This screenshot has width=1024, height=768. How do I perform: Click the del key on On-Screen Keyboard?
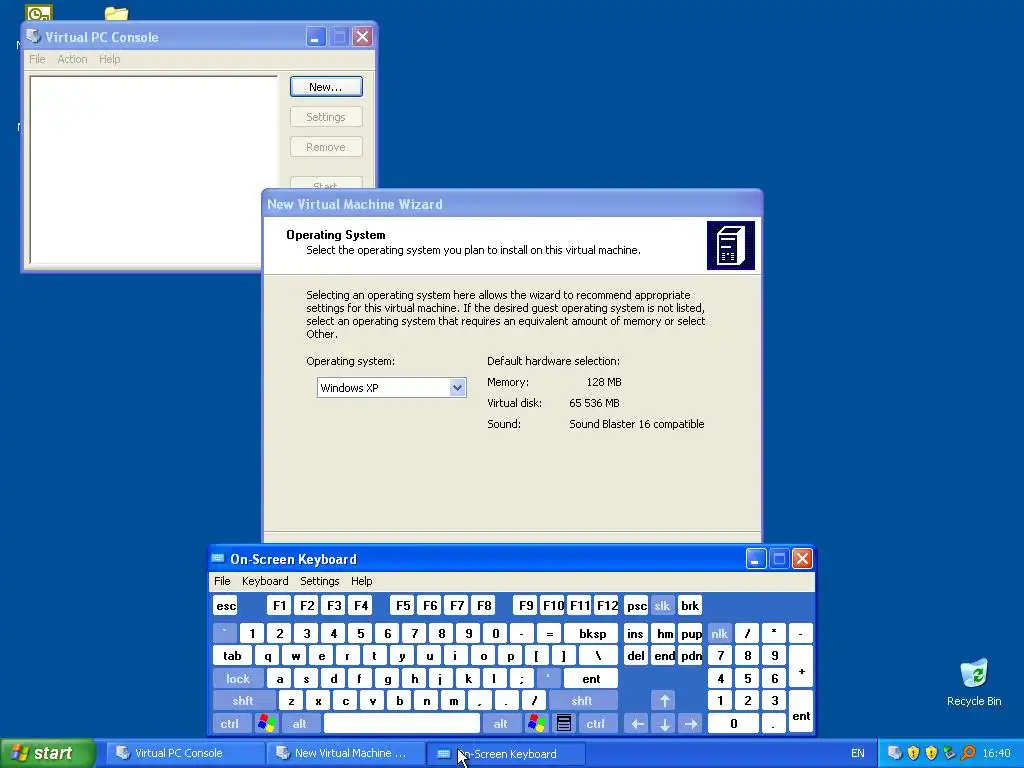pyautogui.click(x=636, y=656)
